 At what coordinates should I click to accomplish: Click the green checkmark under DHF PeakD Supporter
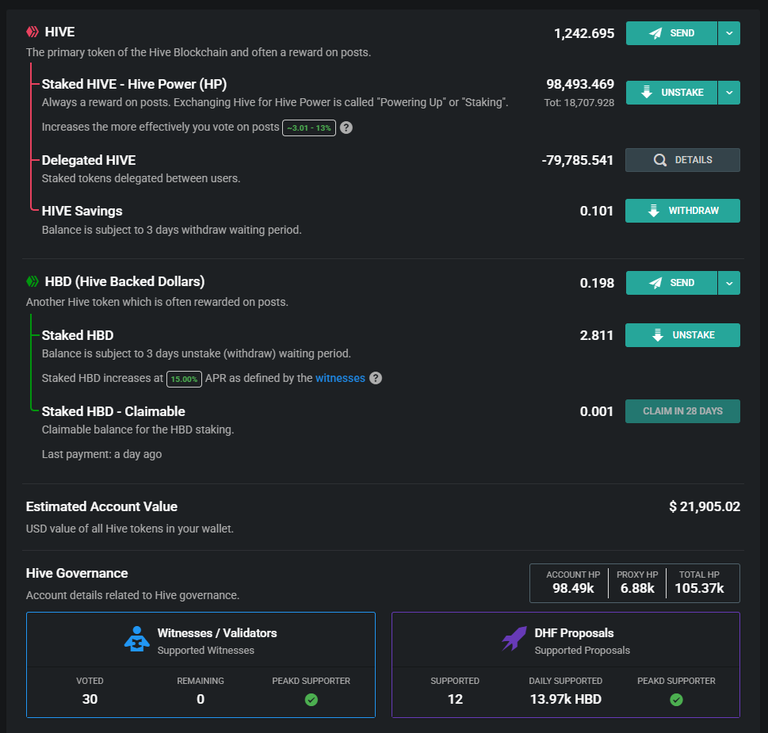[x=676, y=700]
